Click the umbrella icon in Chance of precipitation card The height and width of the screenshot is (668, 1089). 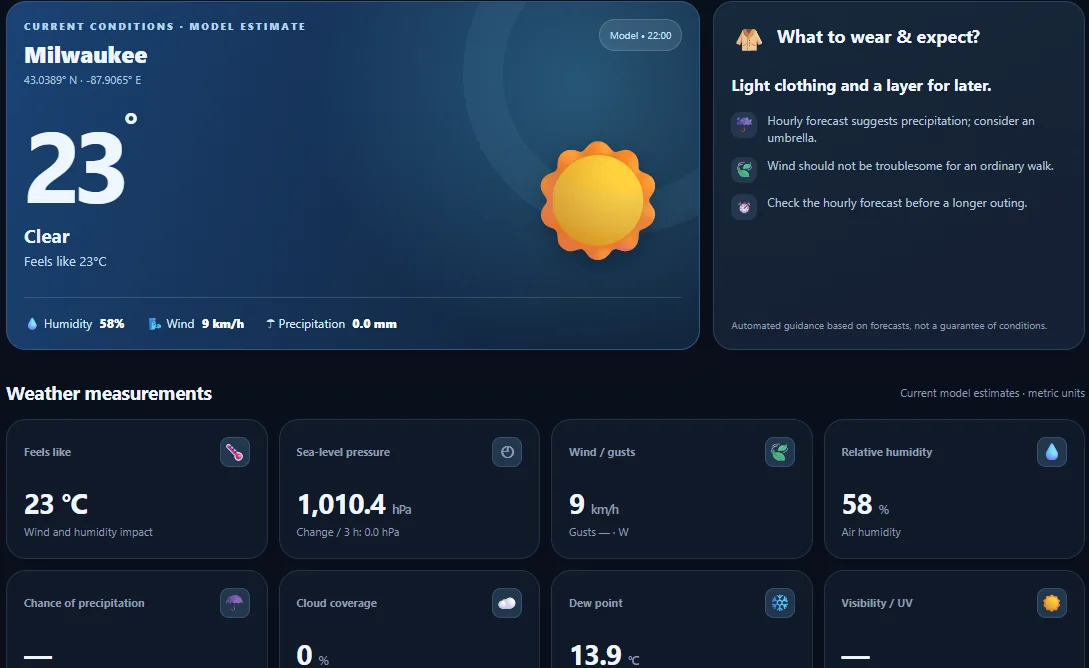click(x=235, y=603)
